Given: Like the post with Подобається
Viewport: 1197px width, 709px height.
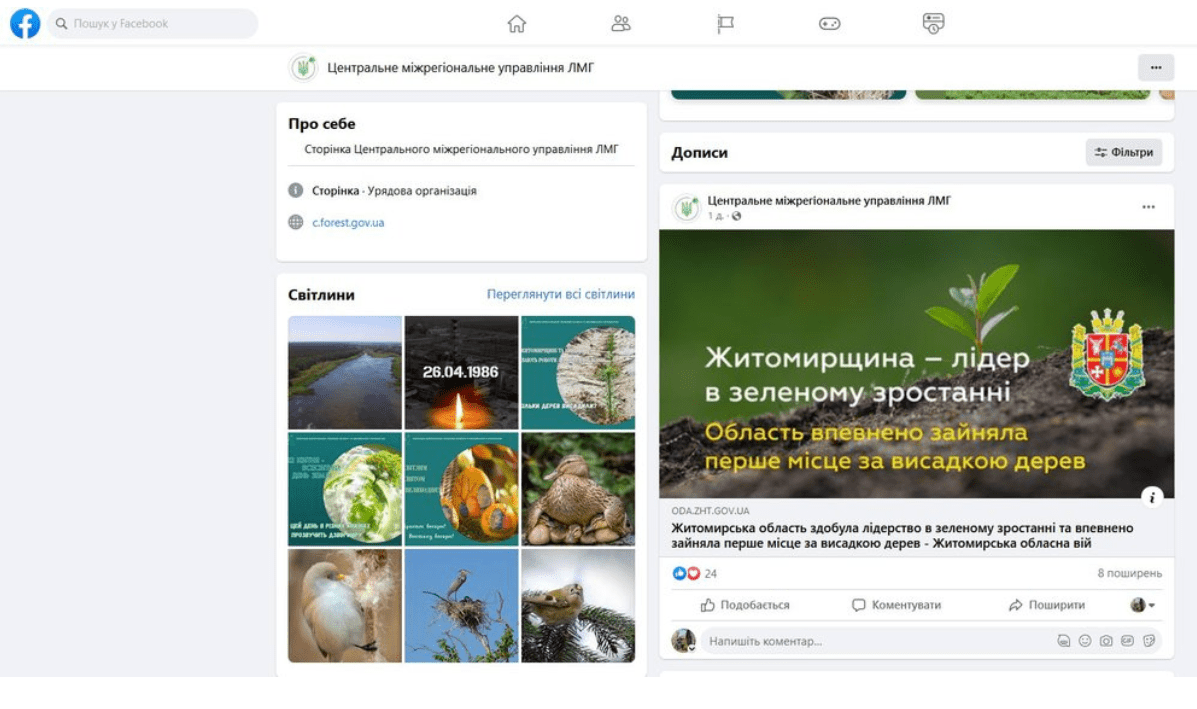Looking at the screenshot, I should point(745,605).
